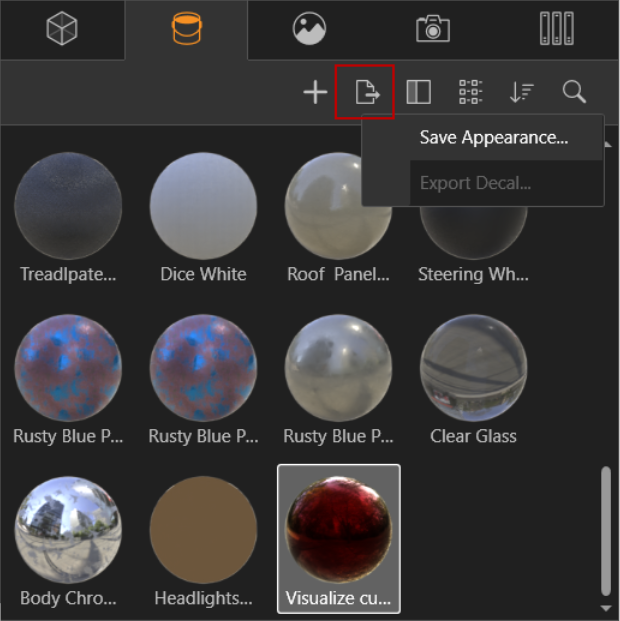The height and width of the screenshot is (621, 620).
Task: Choose Save Appearance from the menu
Action: click(493, 138)
